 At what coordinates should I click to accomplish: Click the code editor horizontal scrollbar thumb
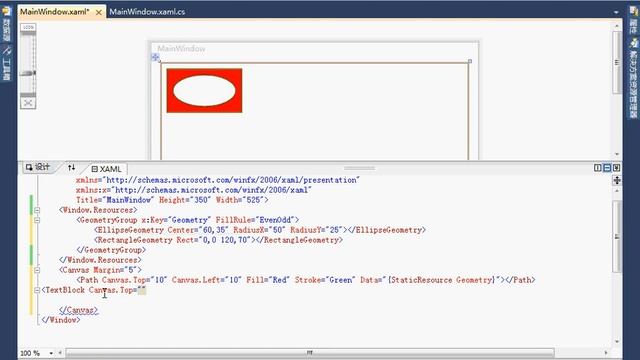[x=310, y=353]
